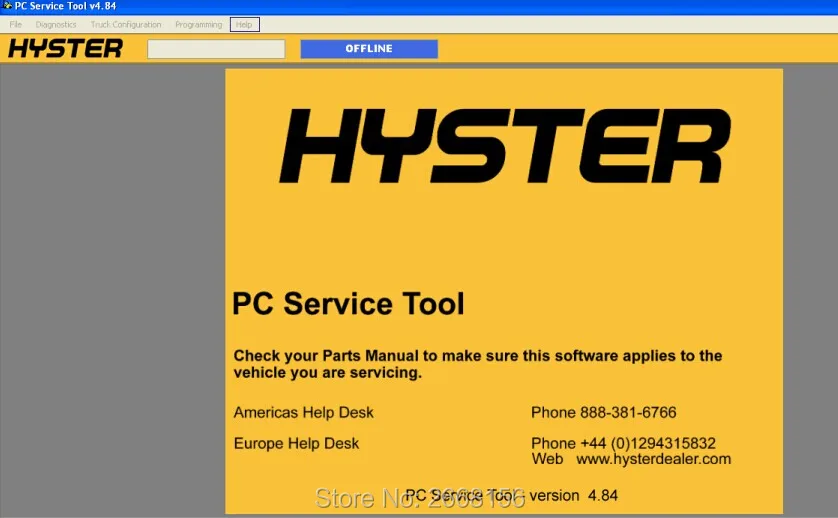Click the 'PC Service Tool' heading

(348, 304)
